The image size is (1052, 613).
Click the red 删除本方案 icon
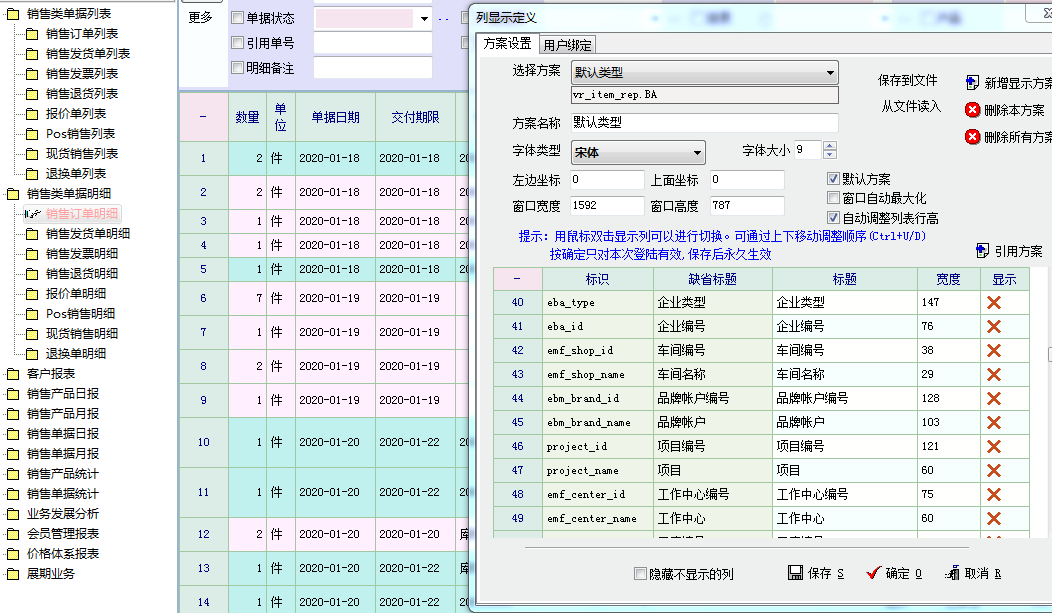point(972,110)
